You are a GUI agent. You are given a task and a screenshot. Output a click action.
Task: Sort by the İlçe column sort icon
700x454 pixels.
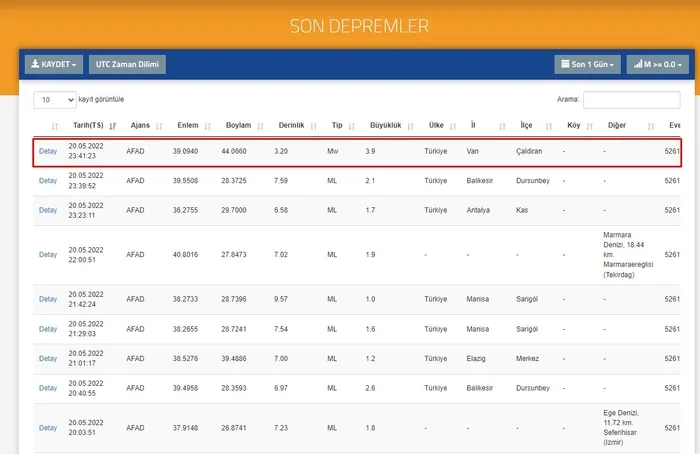[549, 126]
